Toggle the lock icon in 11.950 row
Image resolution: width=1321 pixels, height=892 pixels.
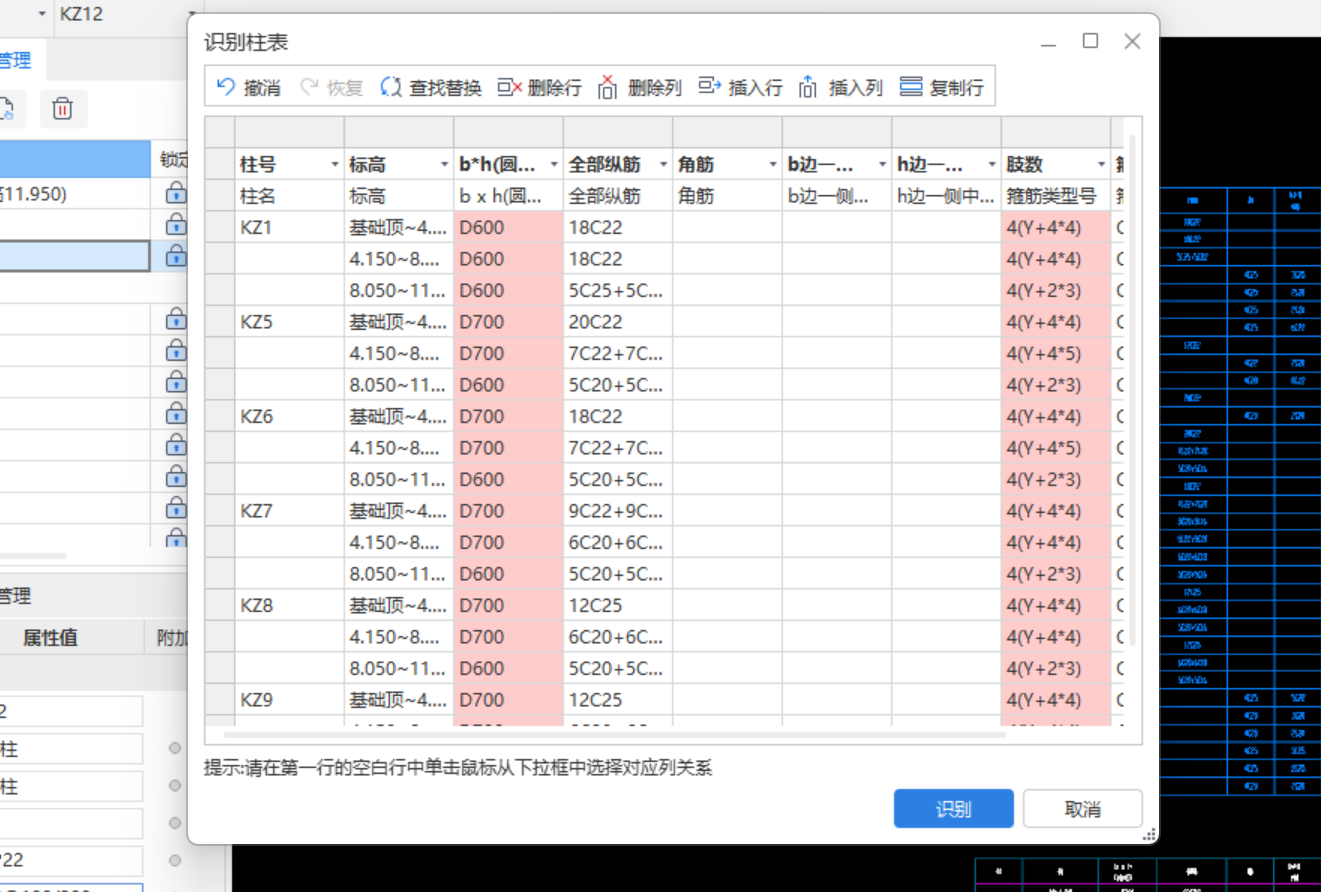pyautogui.click(x=176, y=193)
